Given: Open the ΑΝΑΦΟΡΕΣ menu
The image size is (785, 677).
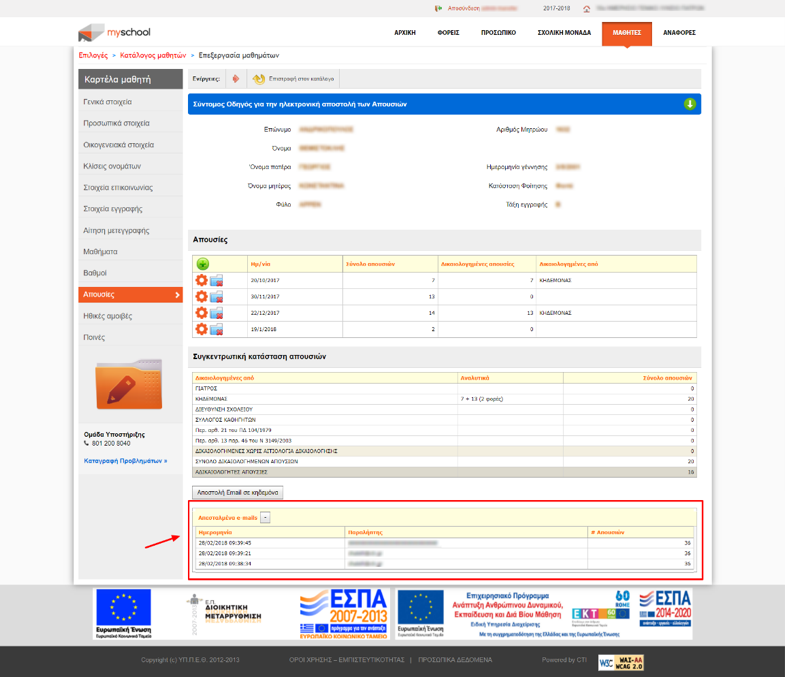Looking at the screenshot, I should (x=679, y=32).
